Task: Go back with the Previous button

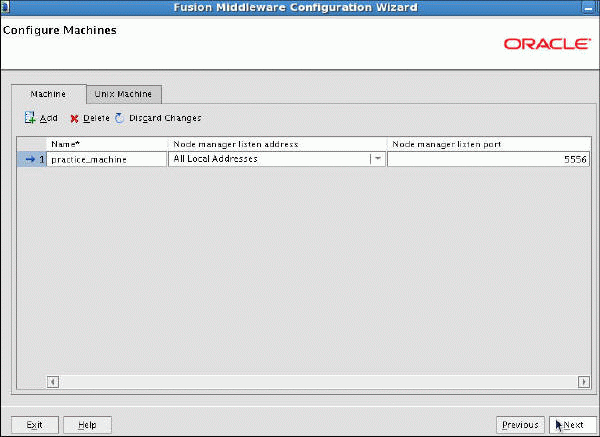Action: click(x=520, y=425)
